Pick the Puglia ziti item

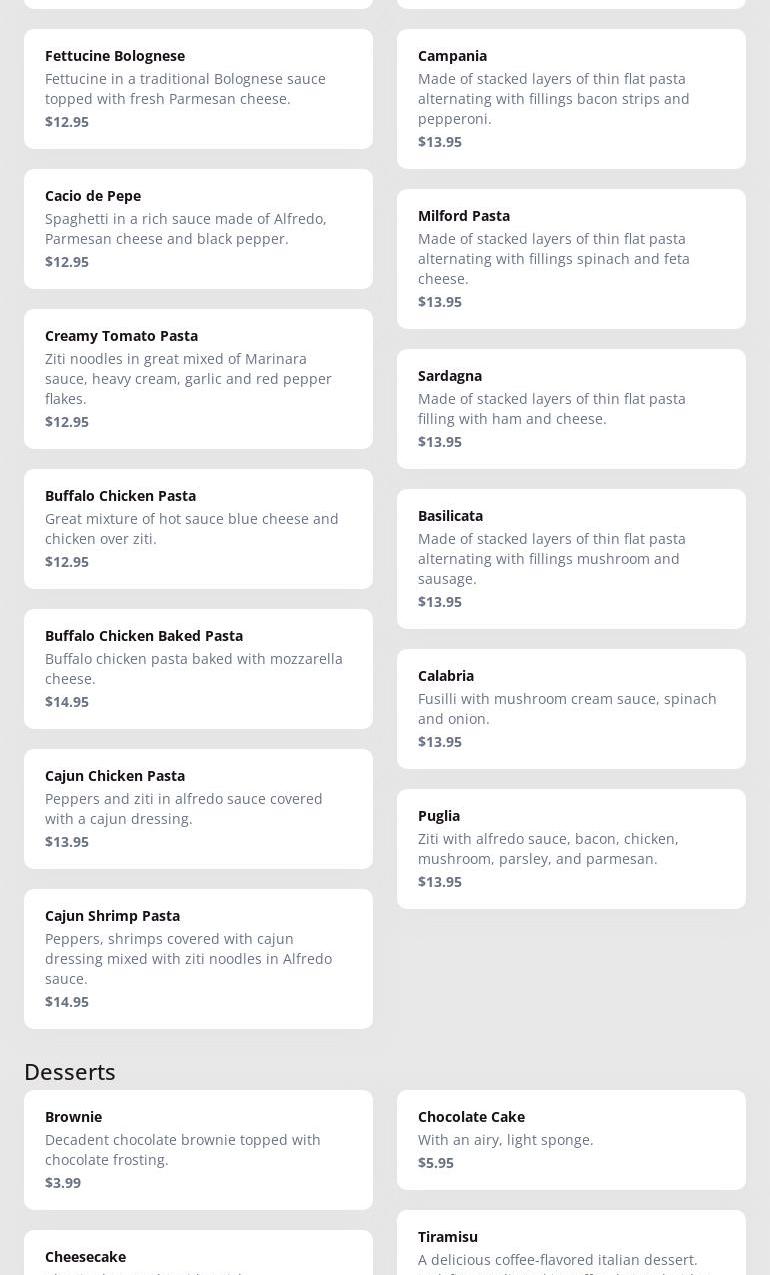571,849
